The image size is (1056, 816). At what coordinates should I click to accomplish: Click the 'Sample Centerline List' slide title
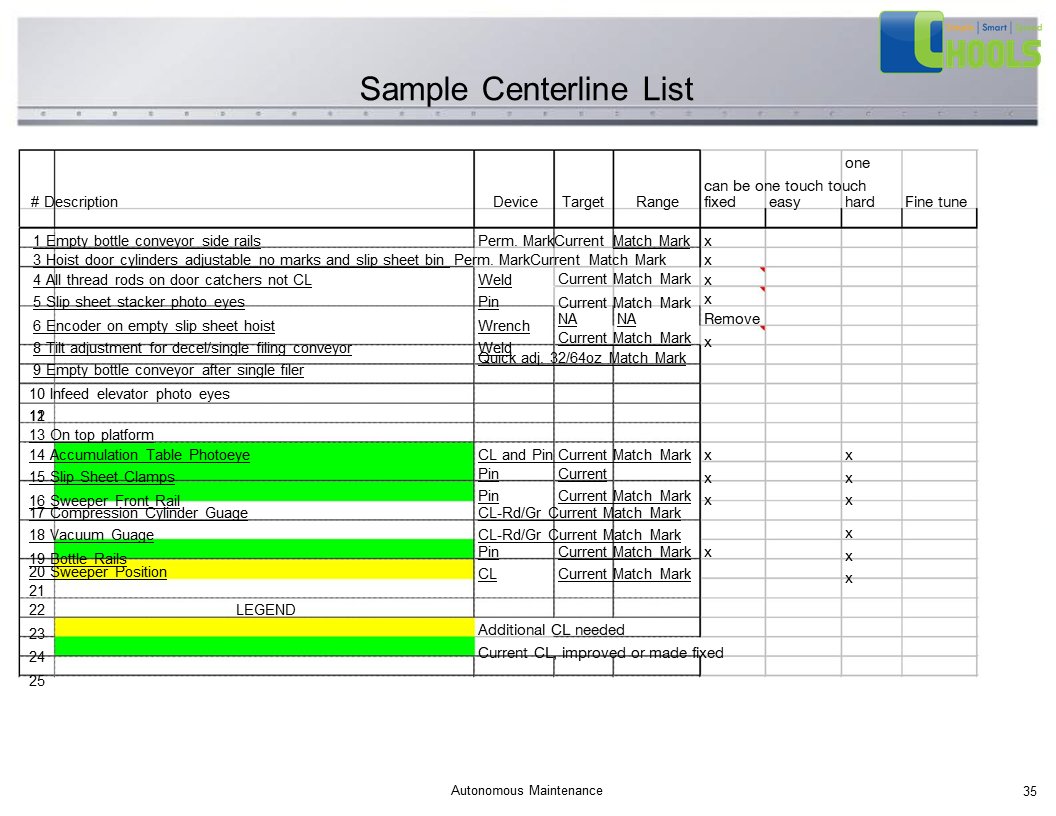click(526, 89)
